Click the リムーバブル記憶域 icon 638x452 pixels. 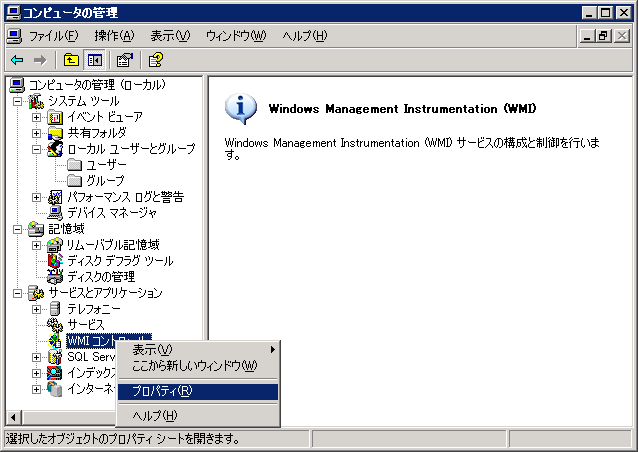(55, 245)
